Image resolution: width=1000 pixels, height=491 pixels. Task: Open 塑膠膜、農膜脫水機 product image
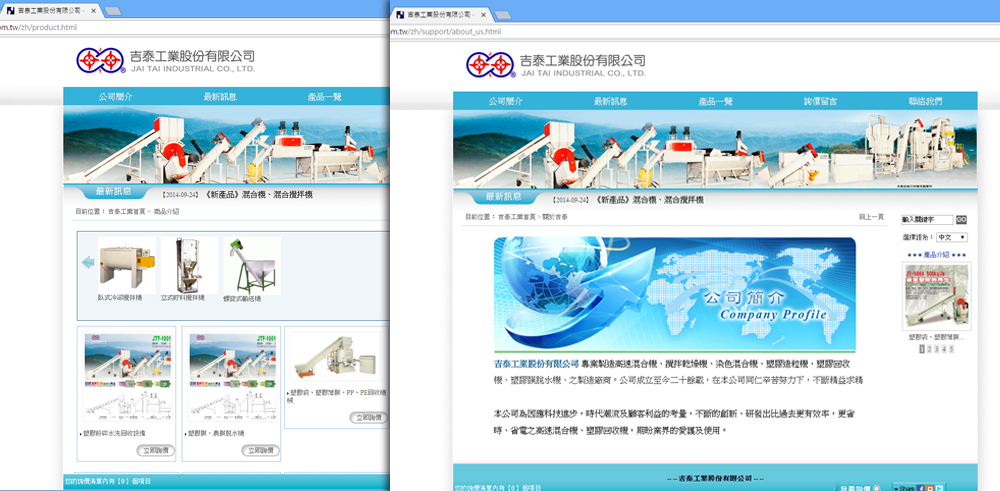234,376
